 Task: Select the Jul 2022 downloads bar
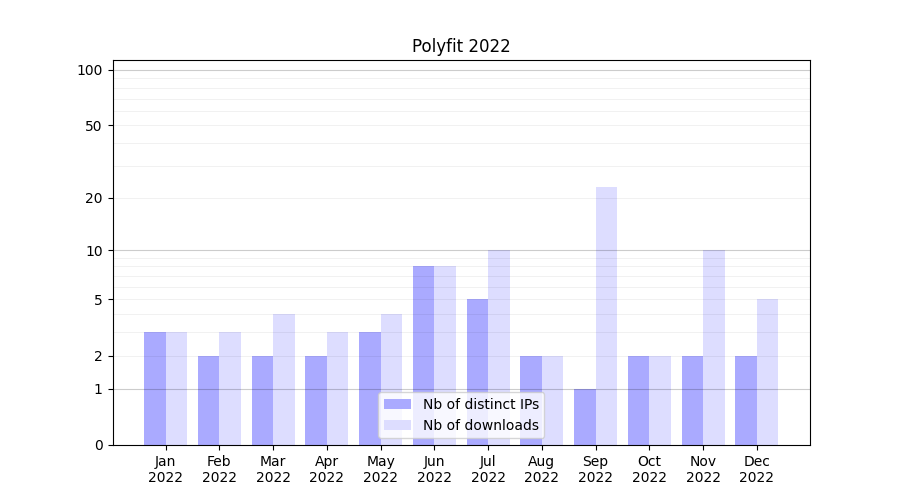[499, 347]
